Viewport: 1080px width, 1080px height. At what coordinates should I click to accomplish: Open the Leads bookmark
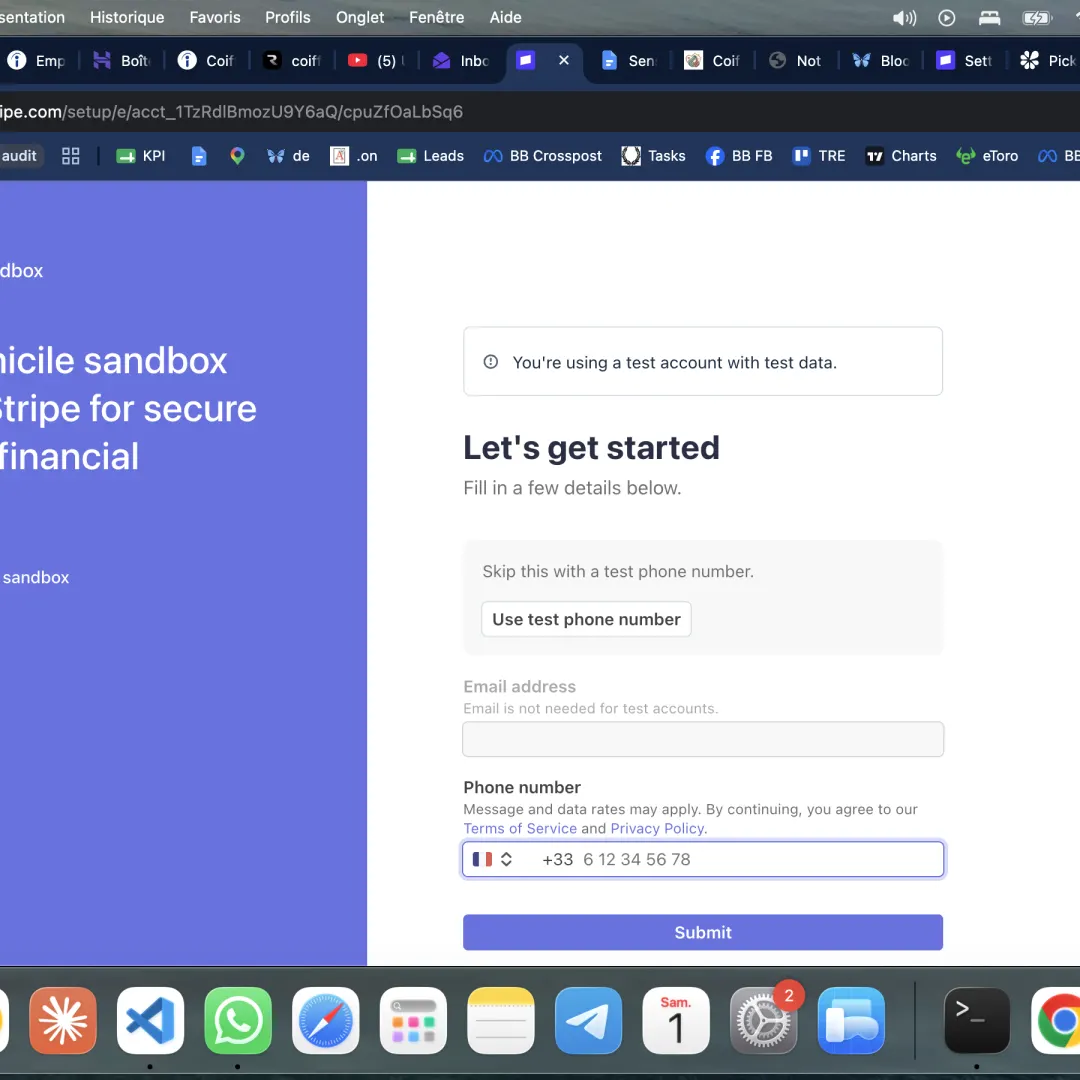tap(430, 156)
